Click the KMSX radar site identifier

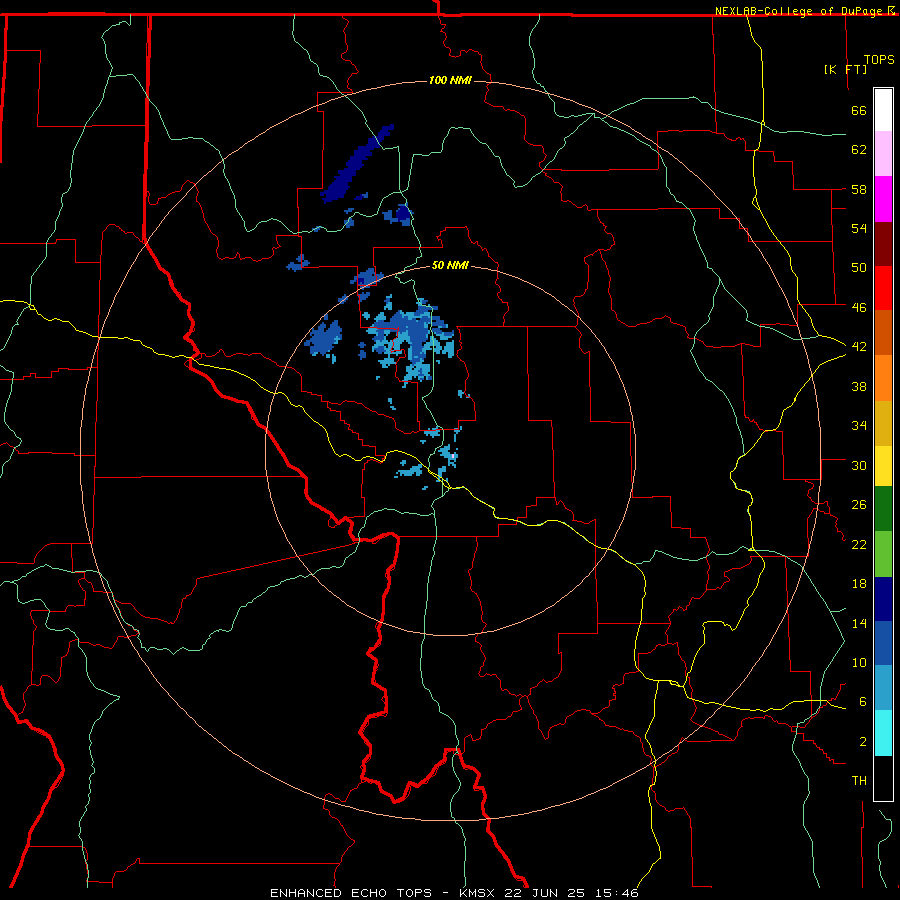(478, 893)
